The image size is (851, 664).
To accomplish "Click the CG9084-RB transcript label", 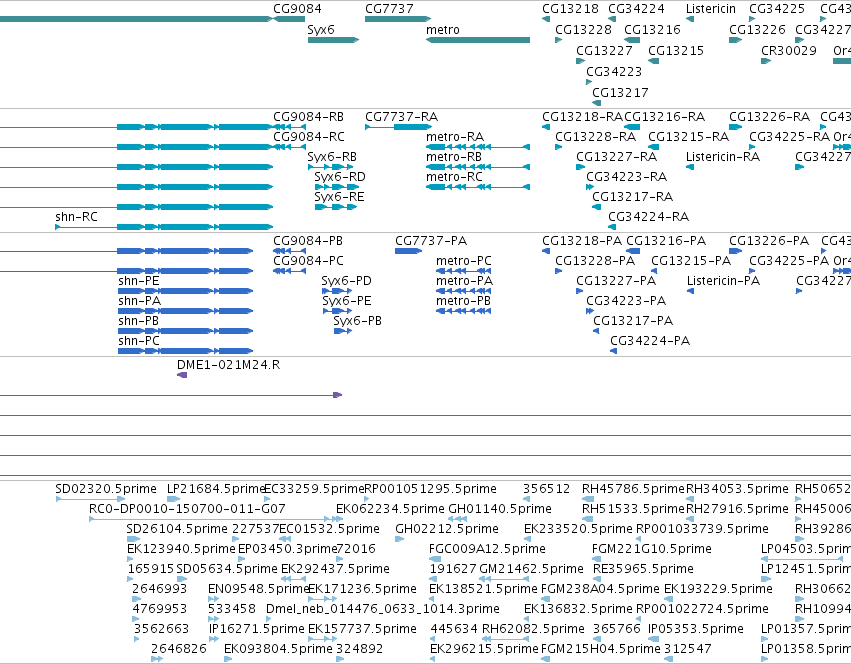I will [308, 117].
